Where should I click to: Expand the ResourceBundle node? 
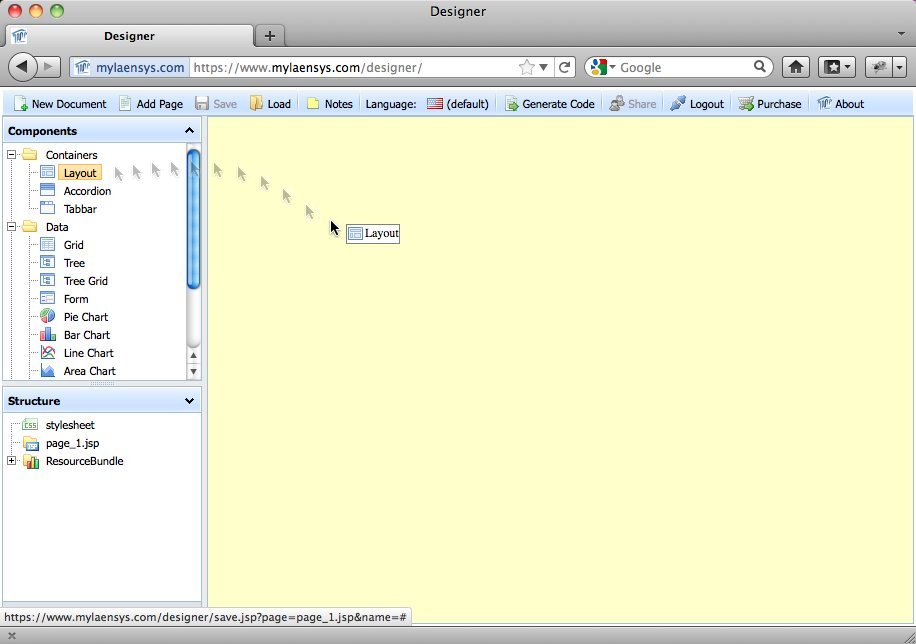tap(11, 461)
